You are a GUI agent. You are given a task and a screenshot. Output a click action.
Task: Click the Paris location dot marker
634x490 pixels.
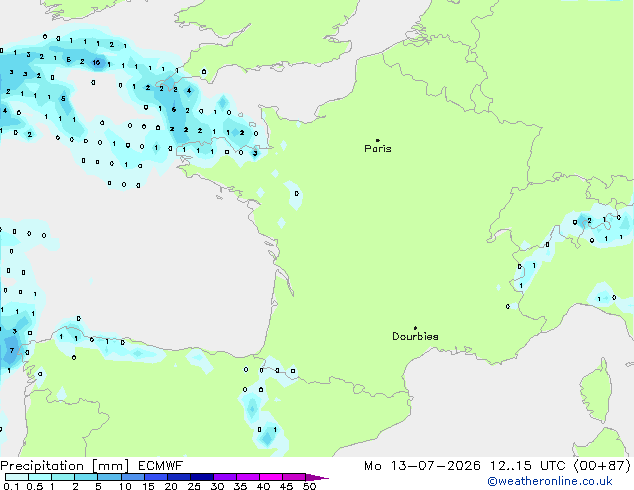tap(378, 140)
